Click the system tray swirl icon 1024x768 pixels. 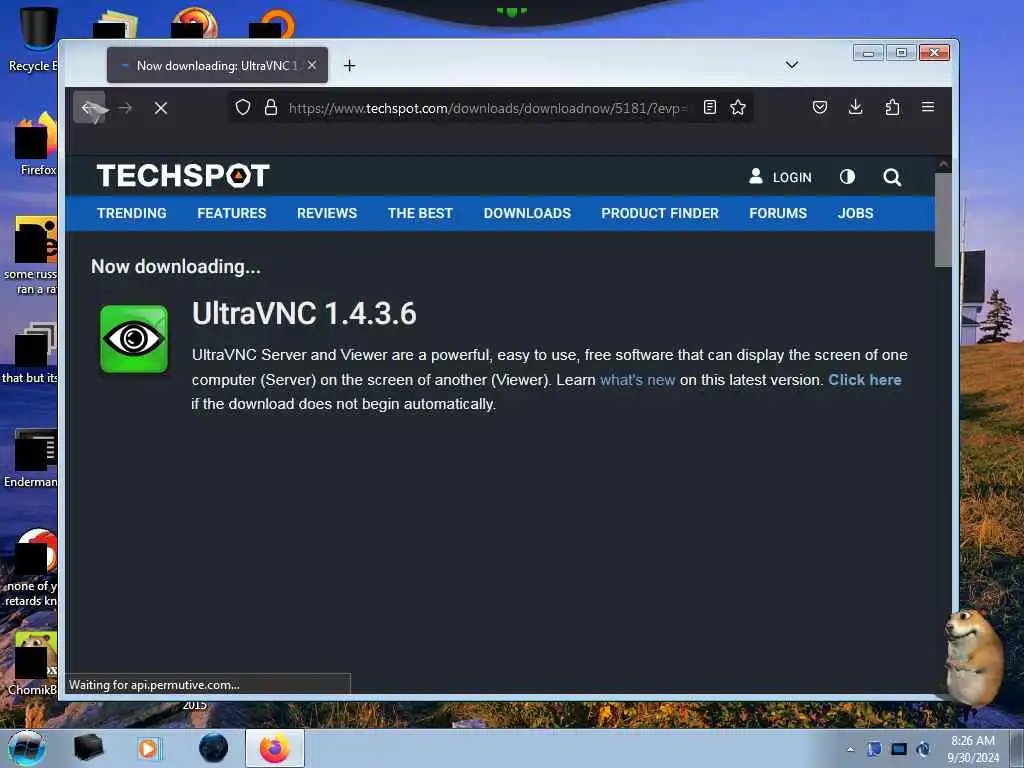[923, 749]
